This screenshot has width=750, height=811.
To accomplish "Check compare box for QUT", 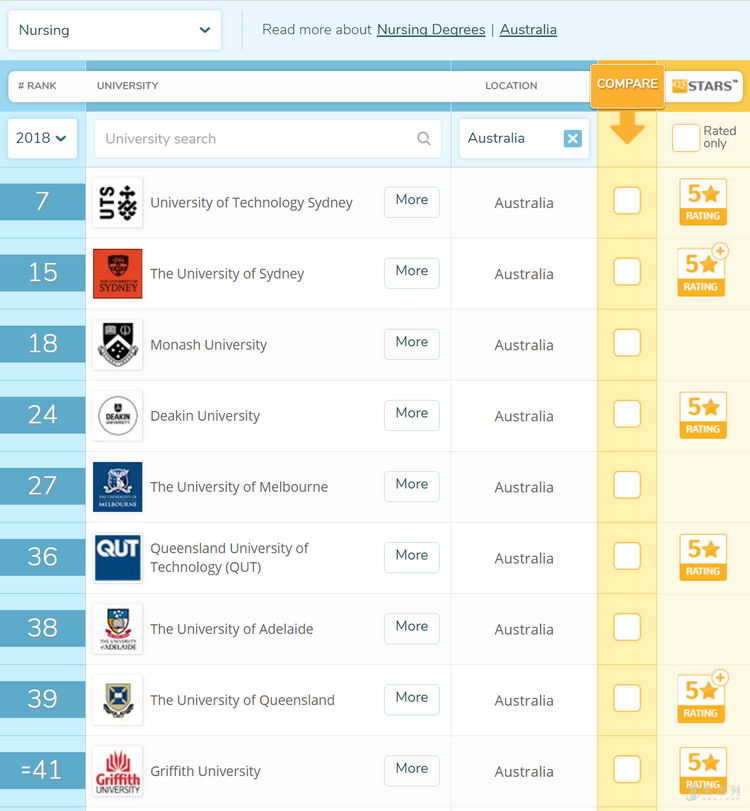I will [627, 556].
